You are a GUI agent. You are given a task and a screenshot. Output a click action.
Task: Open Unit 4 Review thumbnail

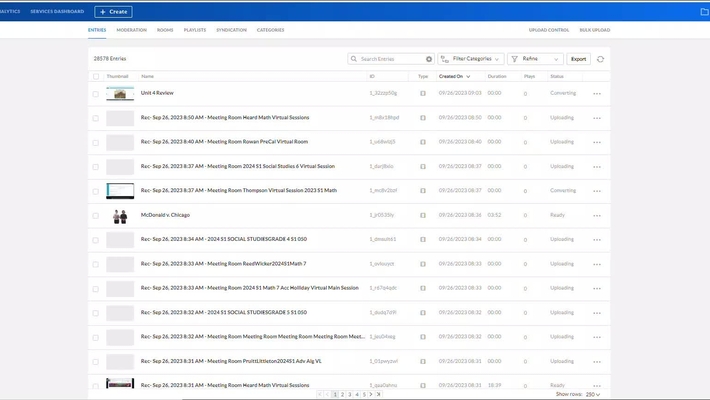(x=120, y=94)
